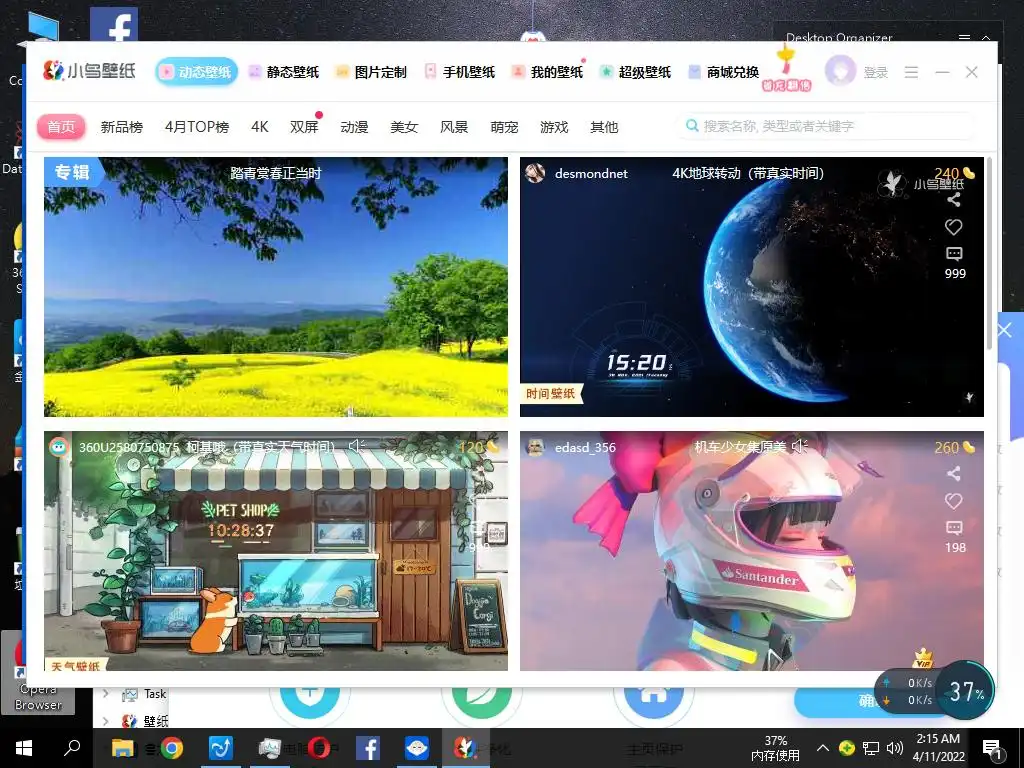Open 图片定制 section
Viewport: 1024px width, 768px height.
tap(372, 72)
